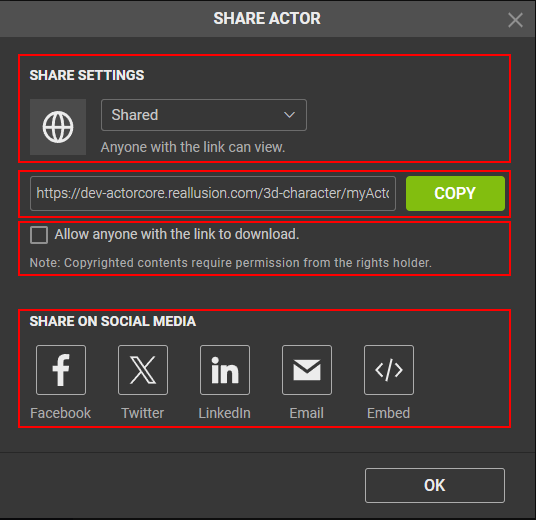Click the SHARE ON SOCIAL MEDIA heading

click(x=112, y=321)
